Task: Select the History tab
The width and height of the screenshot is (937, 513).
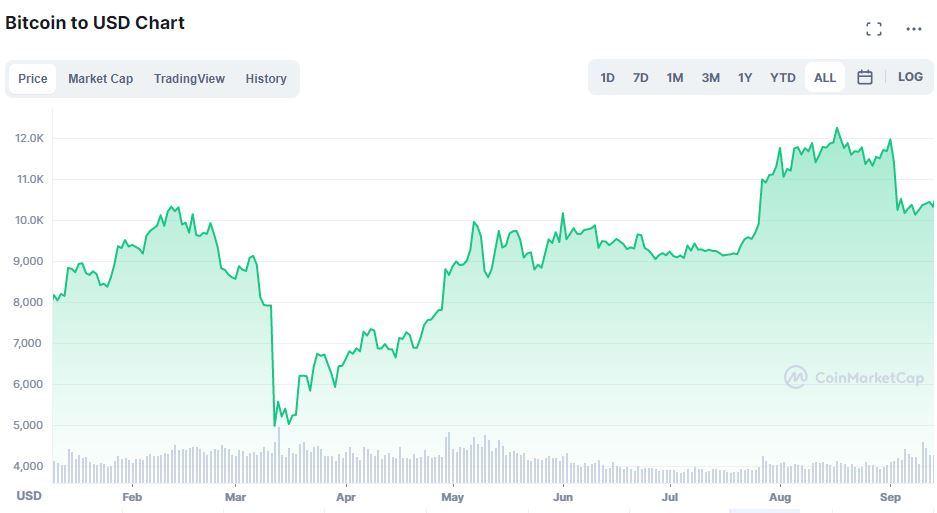Action: (266, 79)
